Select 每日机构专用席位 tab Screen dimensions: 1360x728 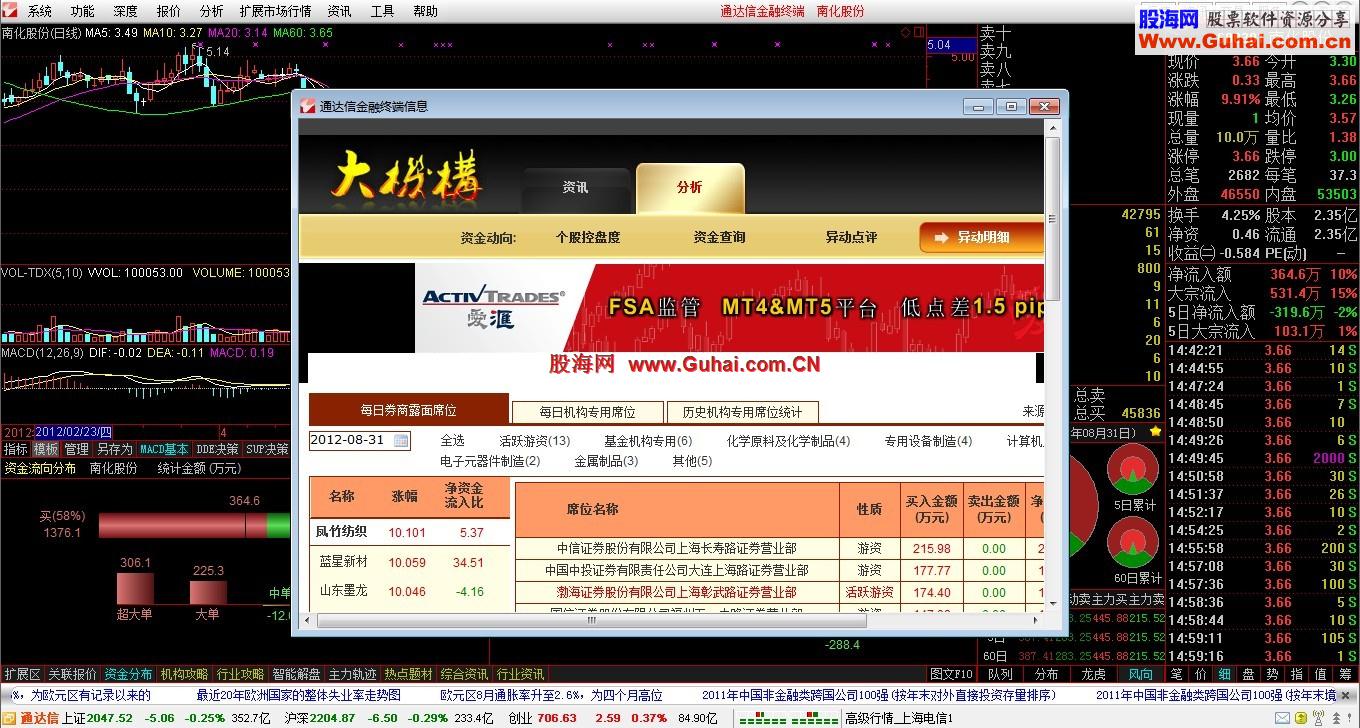pos(587,412)
